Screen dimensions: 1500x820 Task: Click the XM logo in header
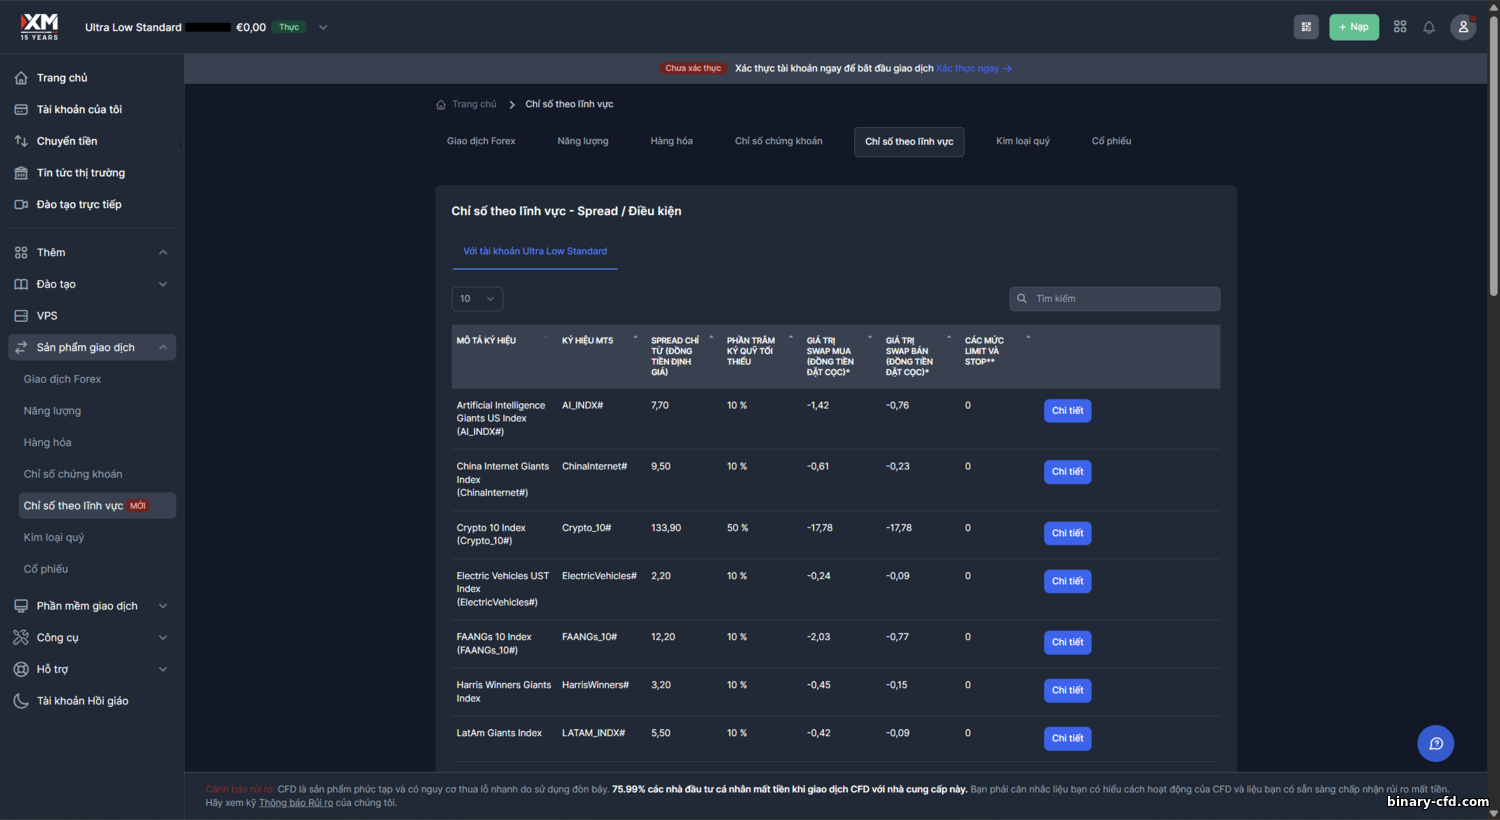point(40,27)
